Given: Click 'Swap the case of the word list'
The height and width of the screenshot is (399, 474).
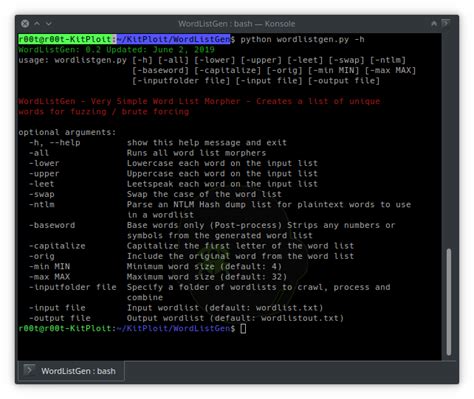Looking at the screenshot, I should [204, 194].
